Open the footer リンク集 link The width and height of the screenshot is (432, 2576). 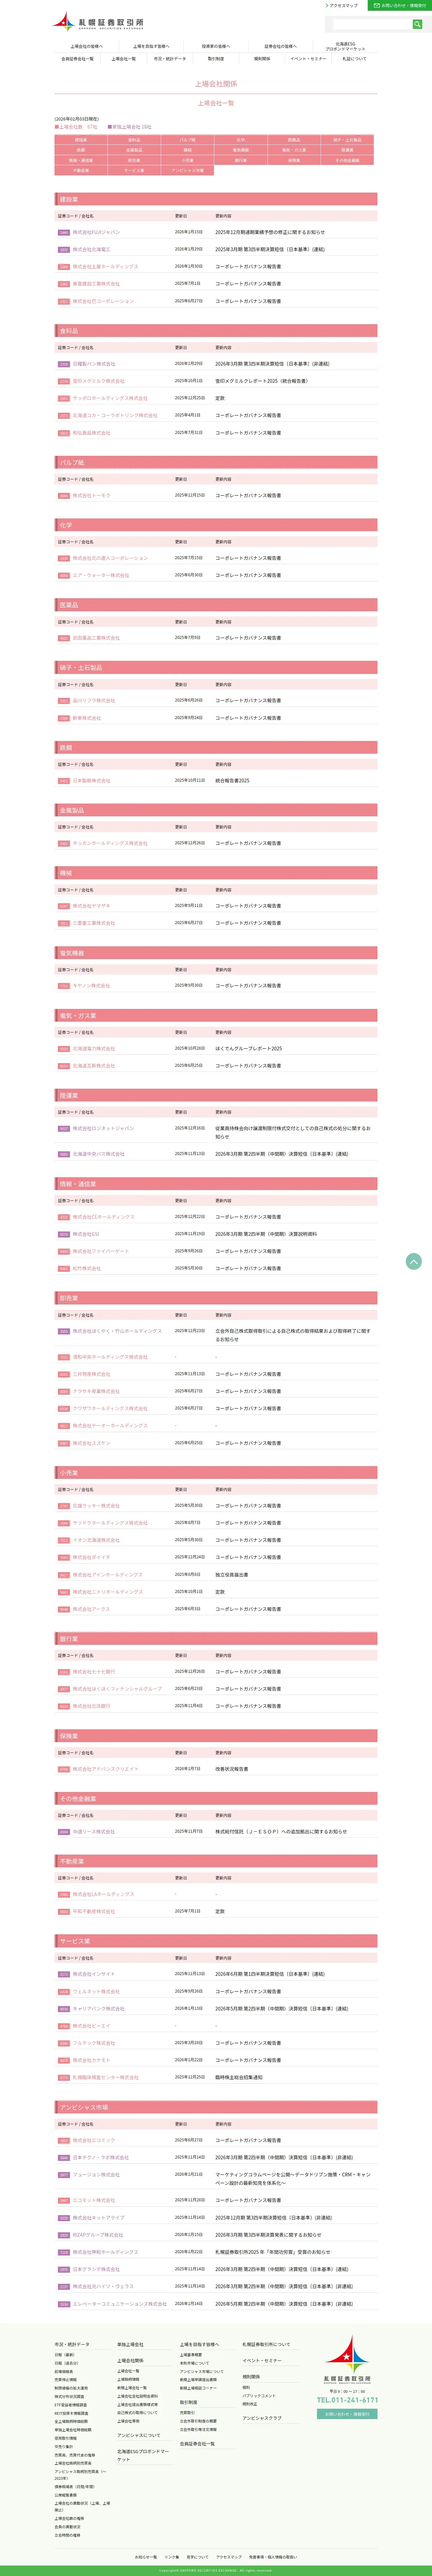point(172,2557)
